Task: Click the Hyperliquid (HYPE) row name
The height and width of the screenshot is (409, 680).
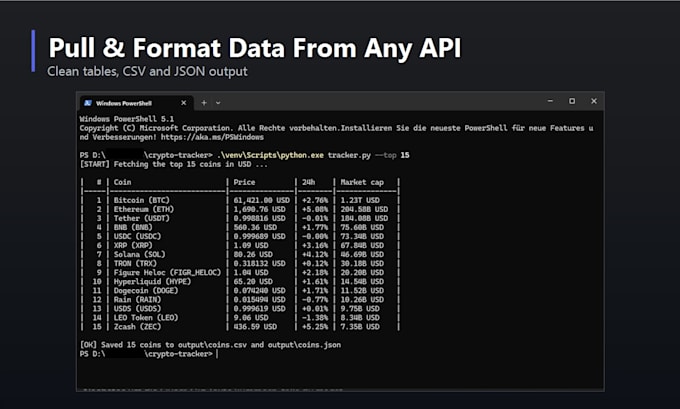Action: (152, 281)
